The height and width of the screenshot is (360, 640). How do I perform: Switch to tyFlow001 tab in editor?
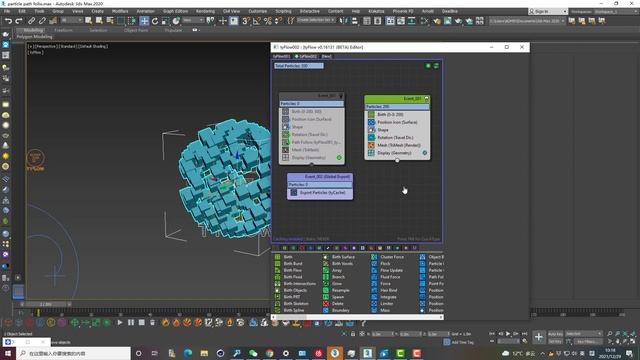point(282,56)
